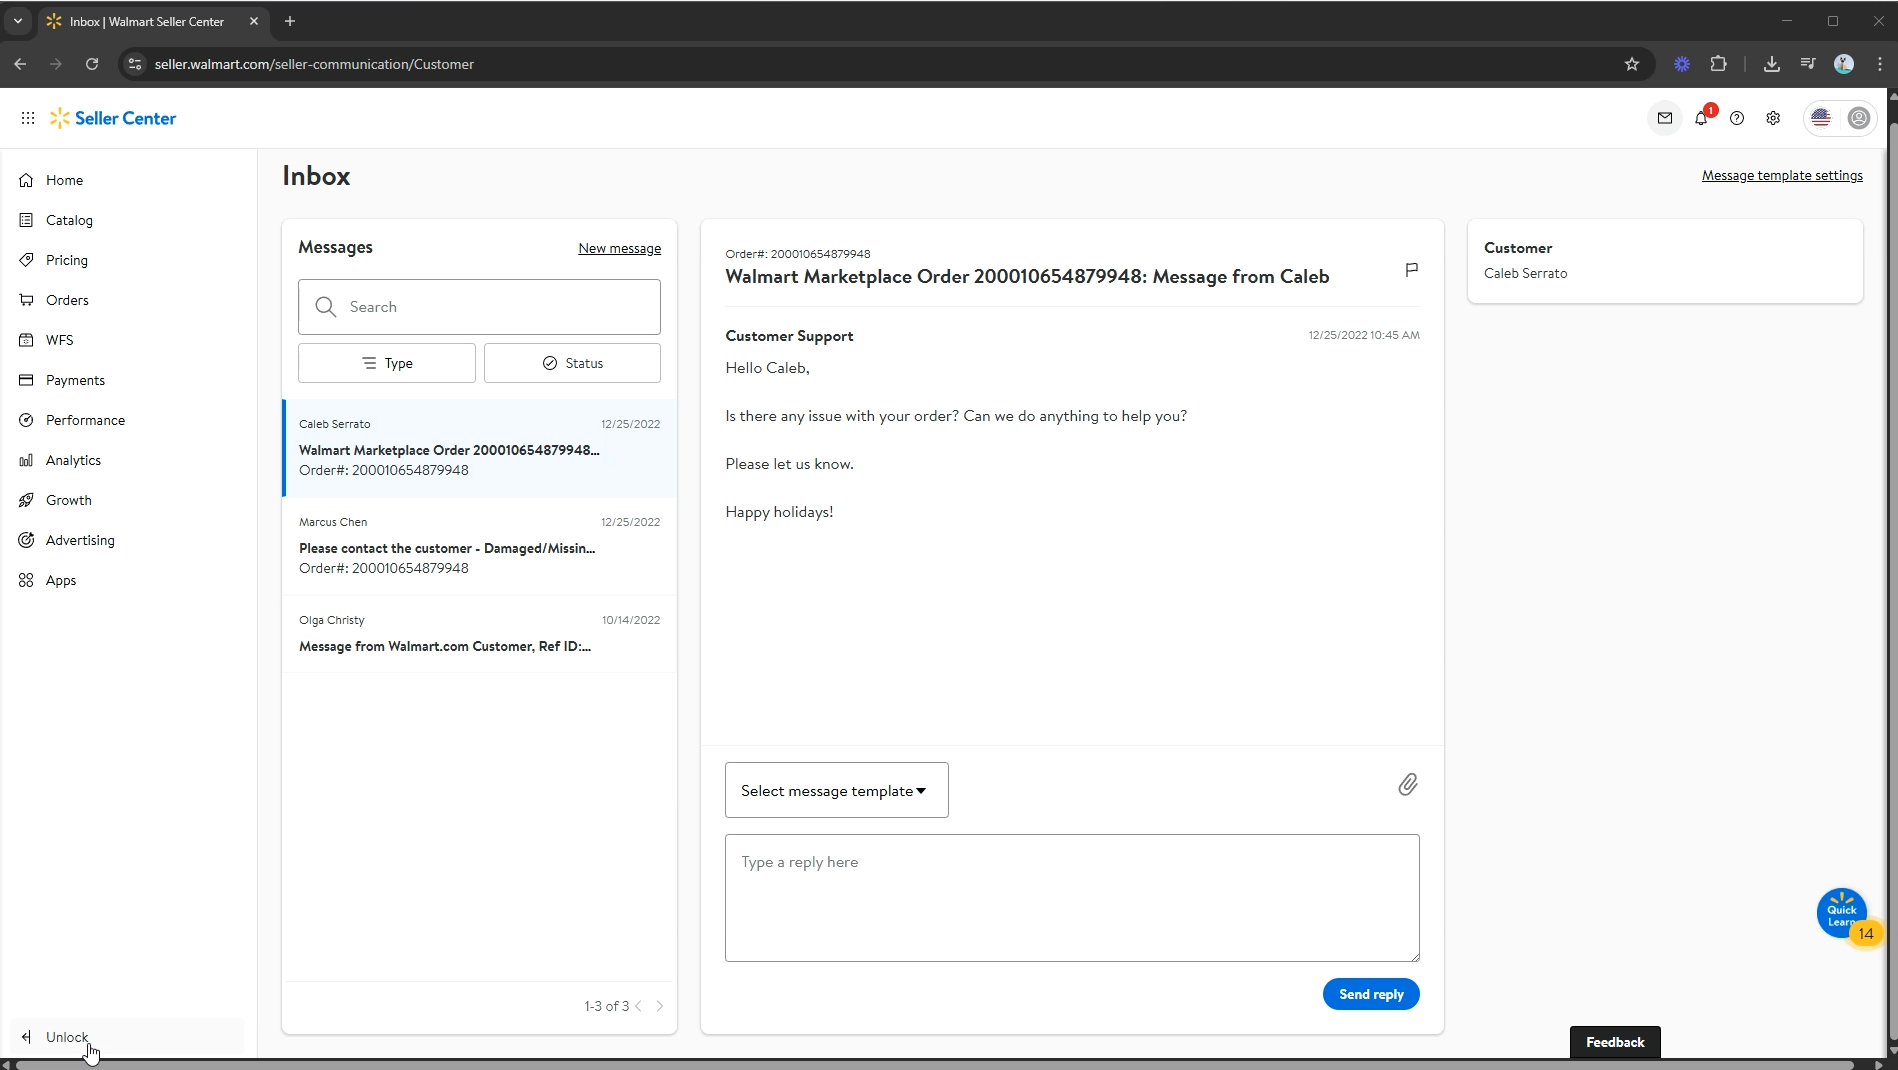The width and height of the screenshot is (1898, 1070).
Task: Open Message template settings link
Action: pos(1782,175)
